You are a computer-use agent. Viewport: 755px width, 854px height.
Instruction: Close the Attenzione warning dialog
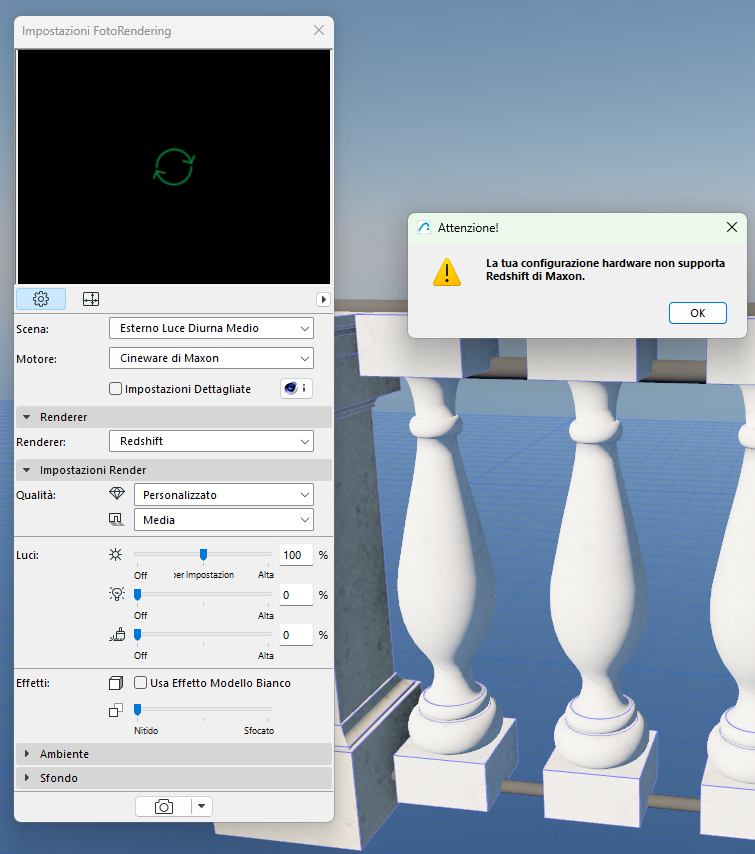click(732, 227)
